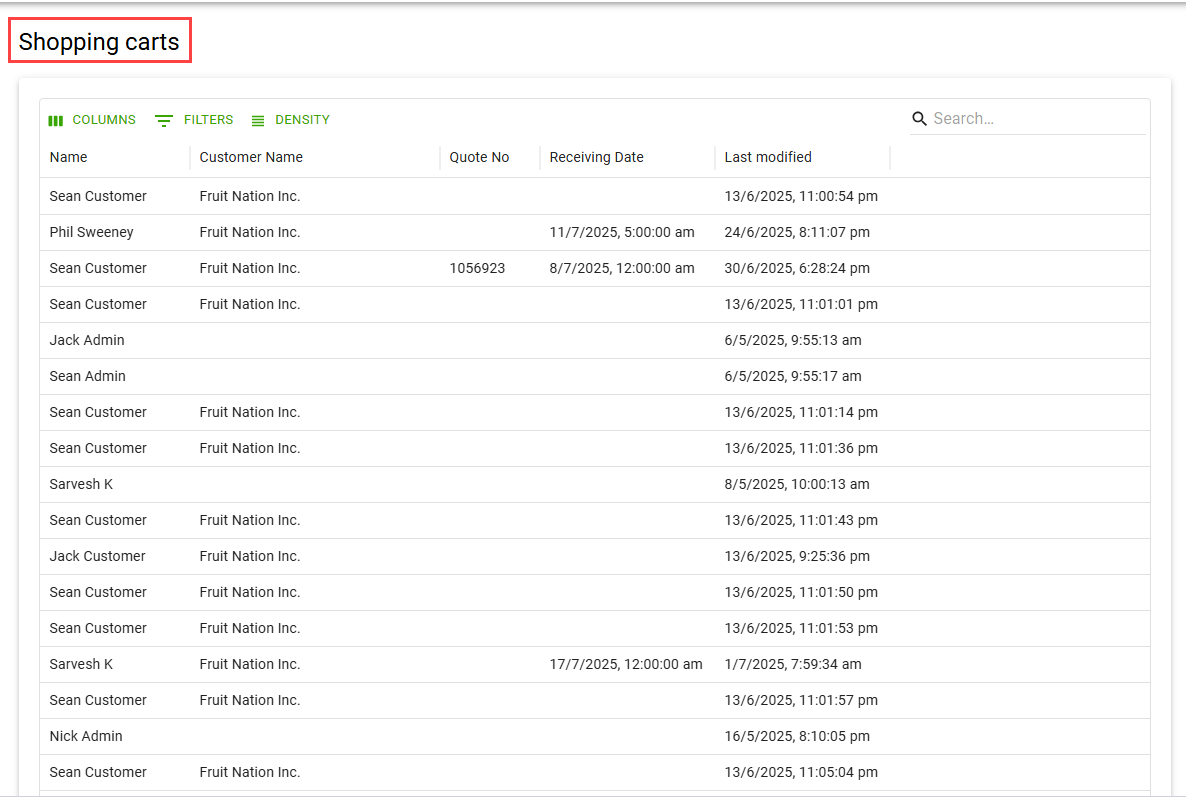Sort by Receiving Date column header
Screen dimensions: 1186x797
596,157
